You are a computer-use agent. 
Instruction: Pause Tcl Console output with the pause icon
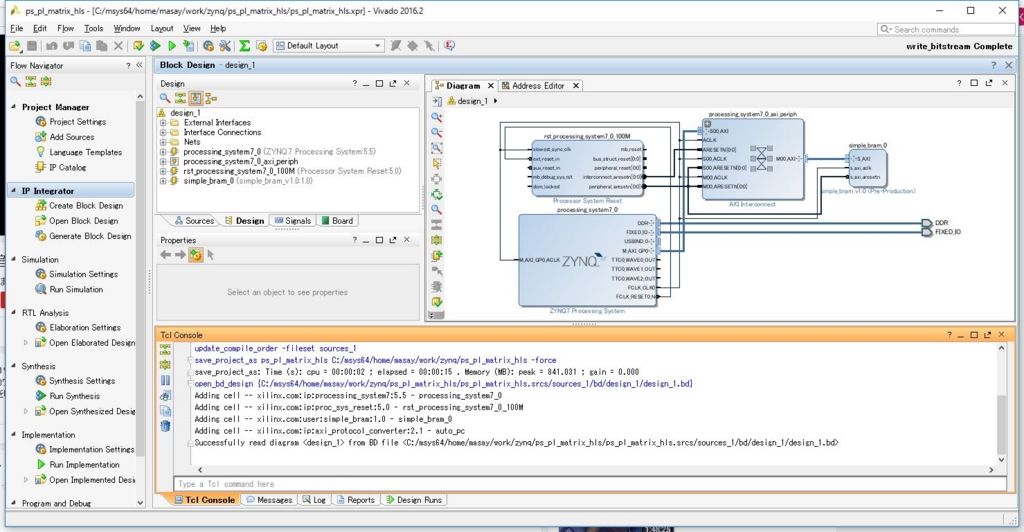coord(165,381)
